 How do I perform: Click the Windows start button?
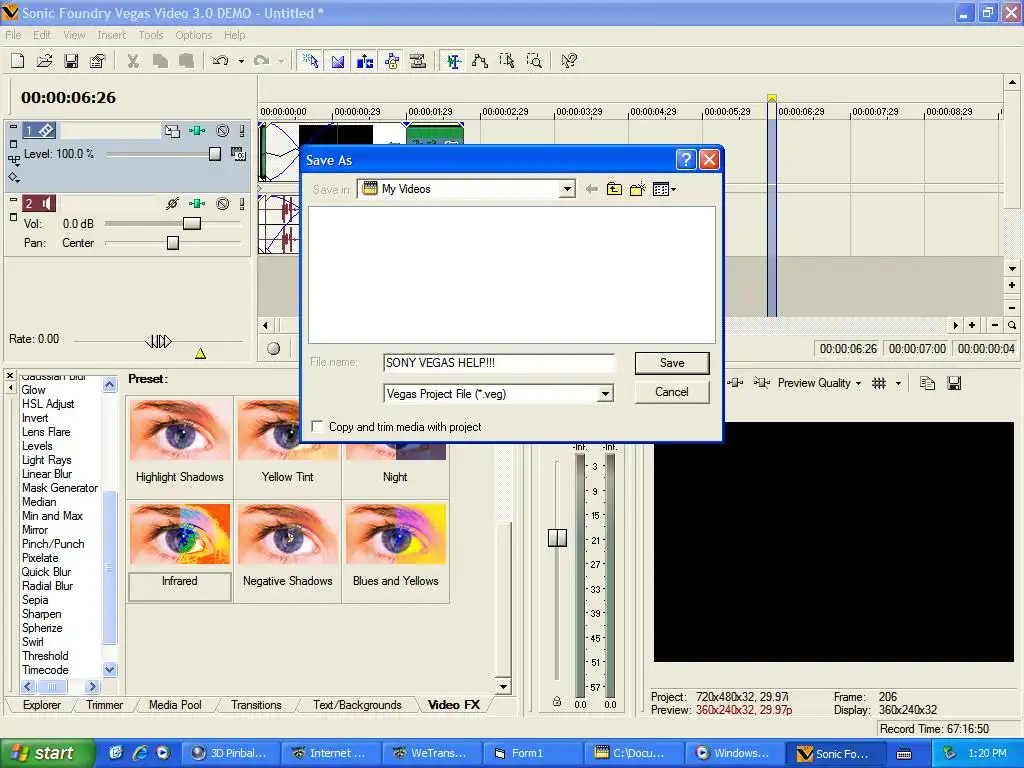(47, 753)
